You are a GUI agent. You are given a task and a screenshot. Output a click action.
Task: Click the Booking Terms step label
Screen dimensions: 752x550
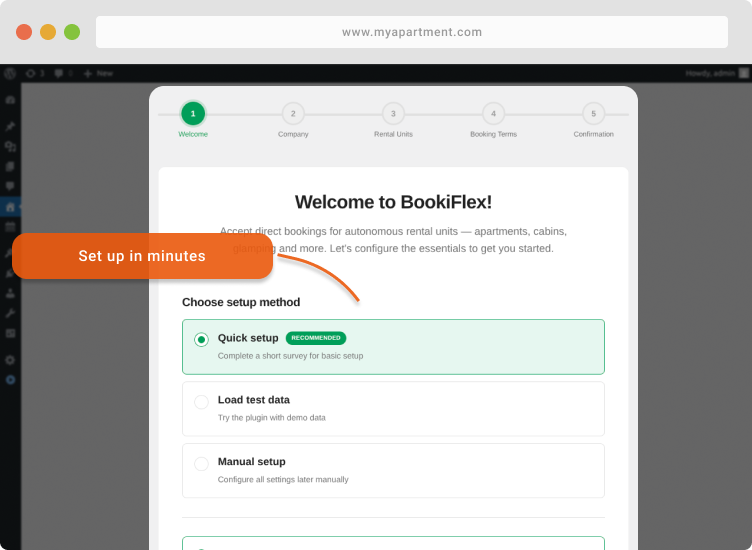494,134
